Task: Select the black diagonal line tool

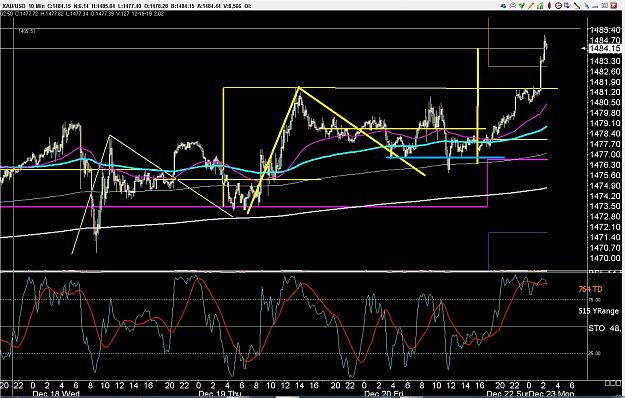Action: click(577, 6)
